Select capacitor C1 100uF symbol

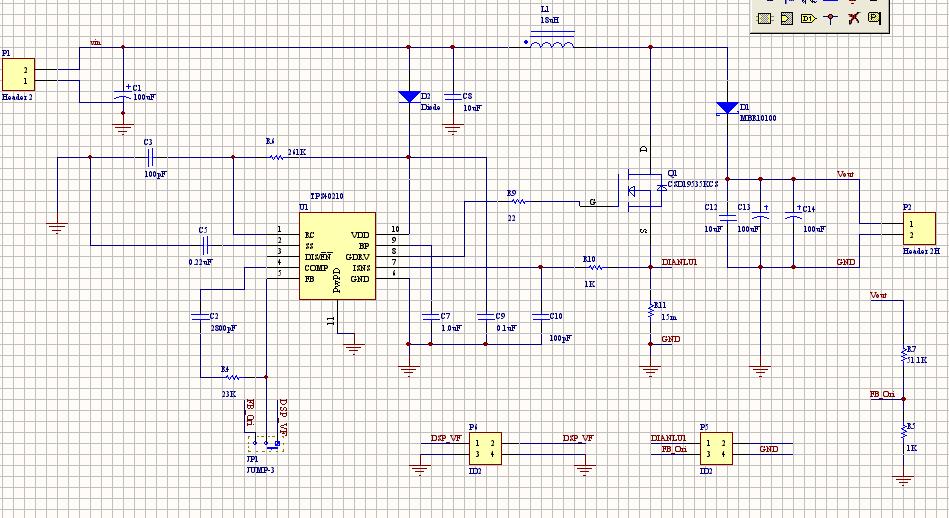[123, 96]
